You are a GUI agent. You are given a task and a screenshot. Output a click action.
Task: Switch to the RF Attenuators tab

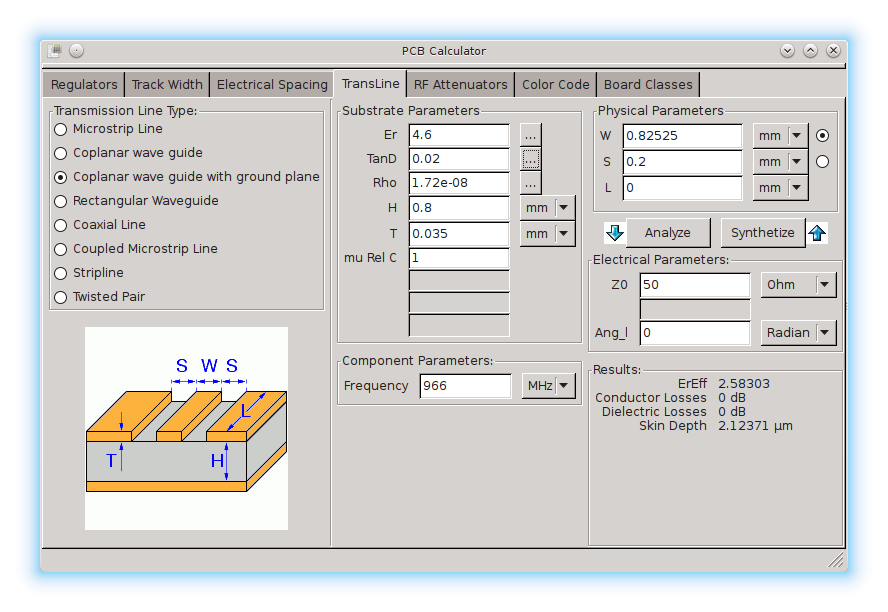[x=461, y=85]
